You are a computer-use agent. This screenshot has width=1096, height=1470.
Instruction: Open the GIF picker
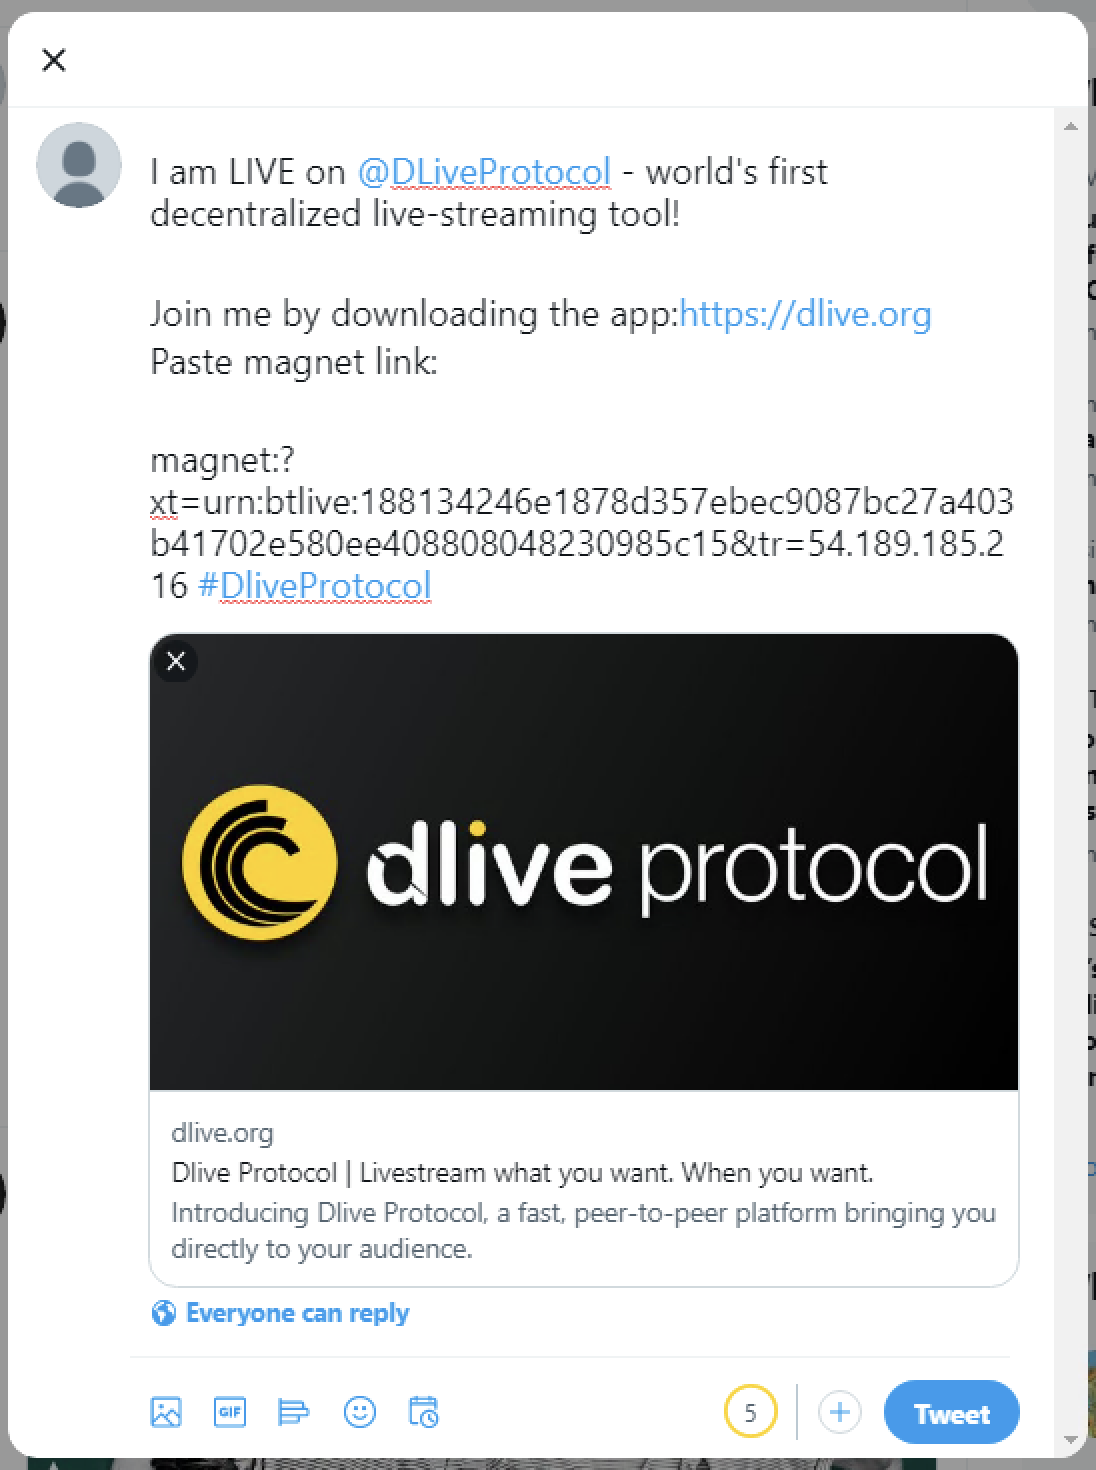click(x=230, y=1412)
